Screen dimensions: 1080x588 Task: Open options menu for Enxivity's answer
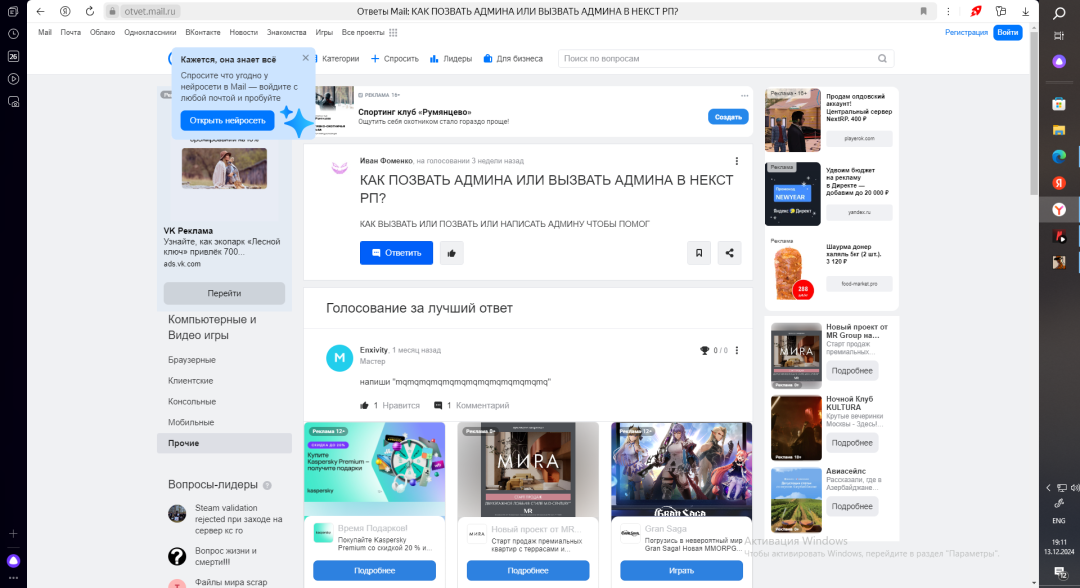pos(736,350)
